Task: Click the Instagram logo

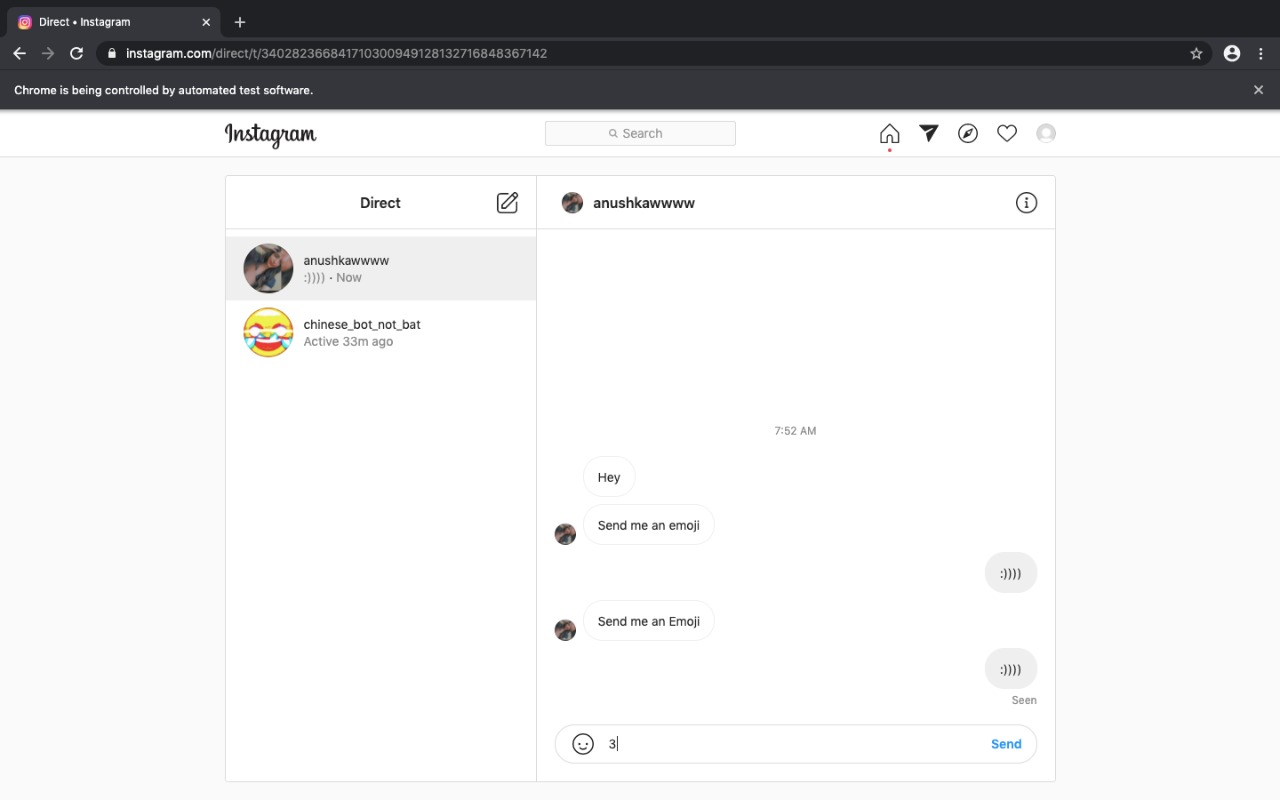Action: point(270,135)
